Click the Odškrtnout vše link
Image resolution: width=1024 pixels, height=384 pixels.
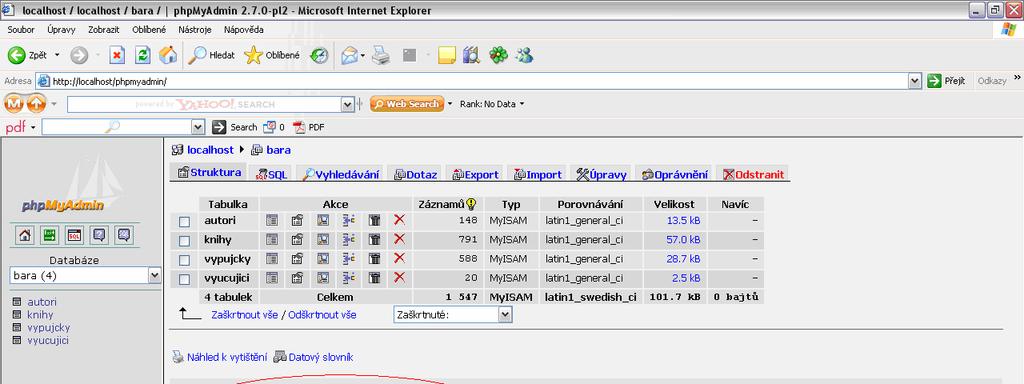(323, 315)
